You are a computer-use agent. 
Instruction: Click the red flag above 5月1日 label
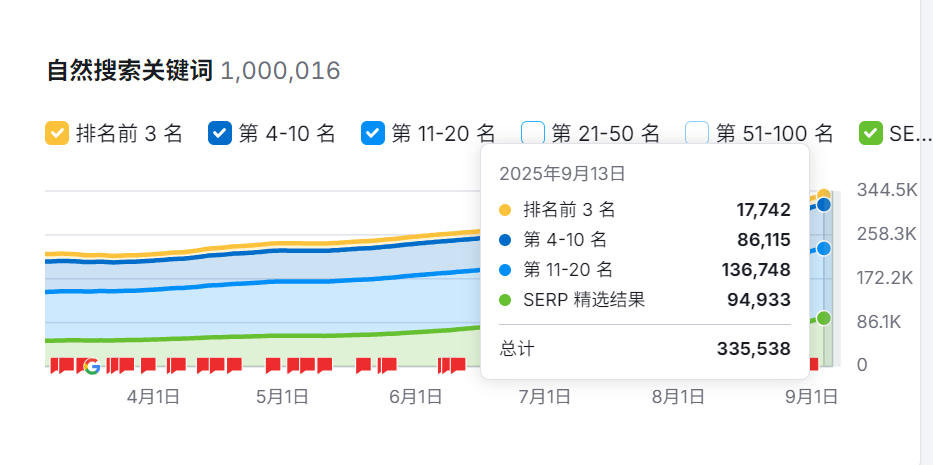pyautogui.click(x=273, y=365)
